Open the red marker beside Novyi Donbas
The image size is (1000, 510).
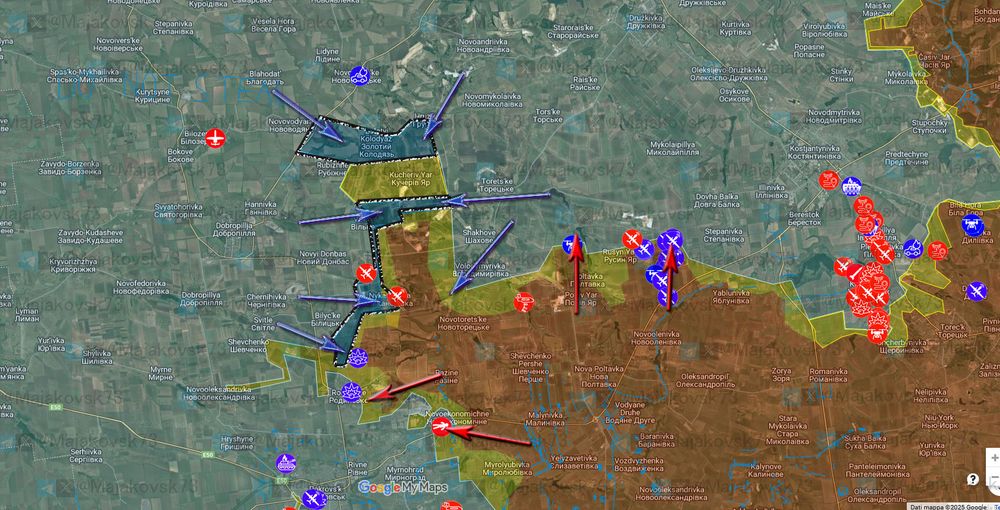pyautogui.click(x=365, y=273)
